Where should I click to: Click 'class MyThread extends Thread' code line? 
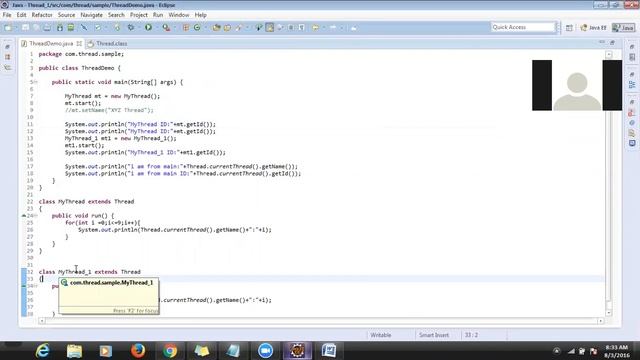[x=86, y=202]
